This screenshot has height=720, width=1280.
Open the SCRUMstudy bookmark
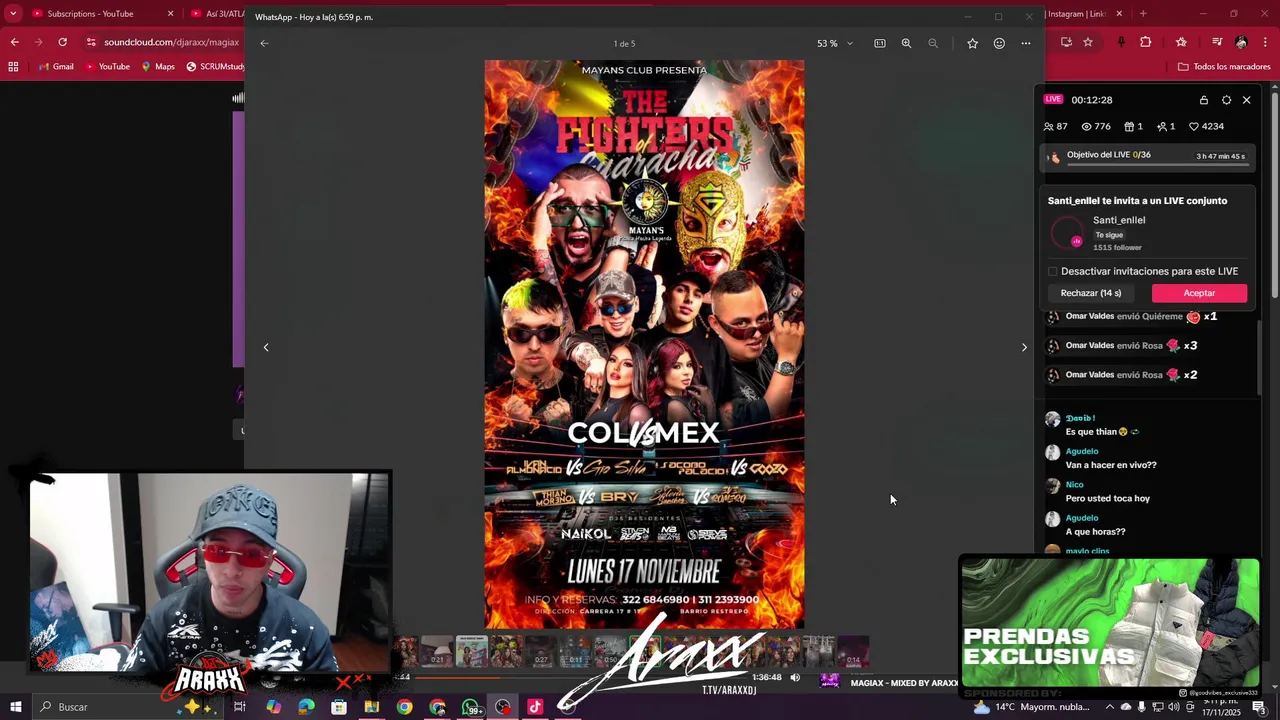coord(215,67)
